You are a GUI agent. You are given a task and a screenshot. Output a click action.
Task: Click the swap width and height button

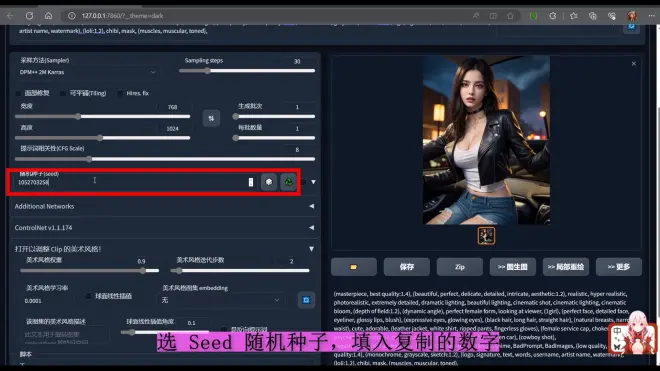(211, 118)
